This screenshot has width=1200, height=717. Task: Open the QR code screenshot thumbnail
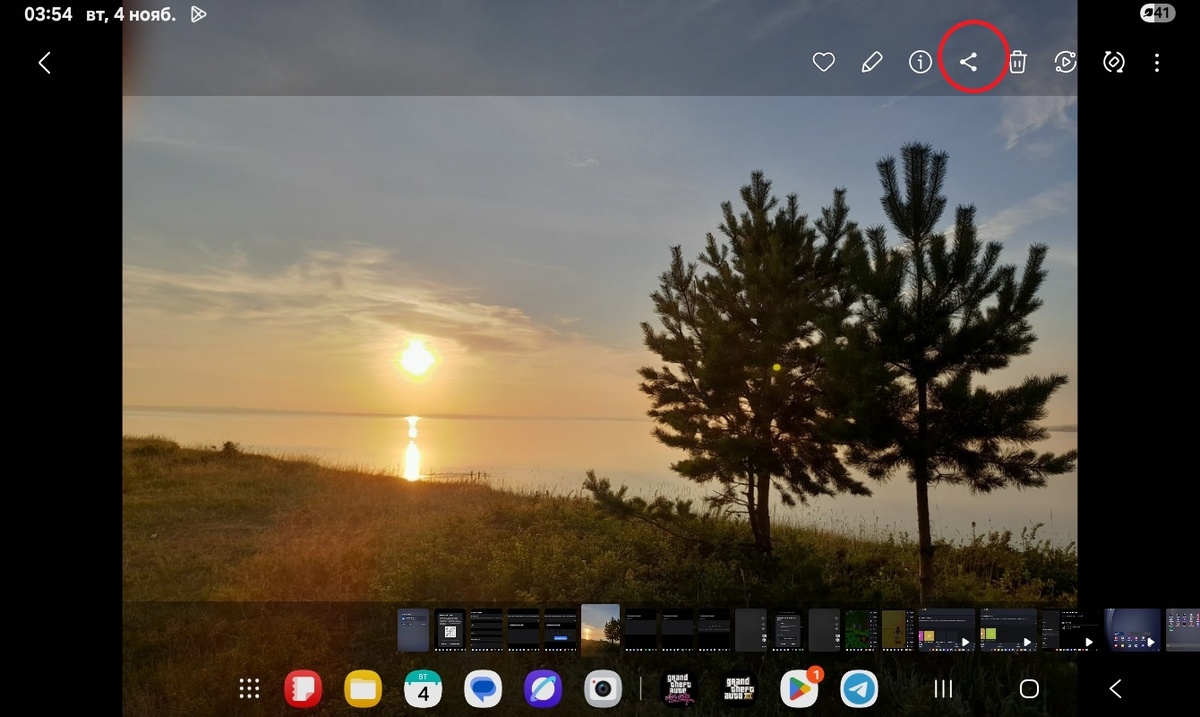[450, 630]
